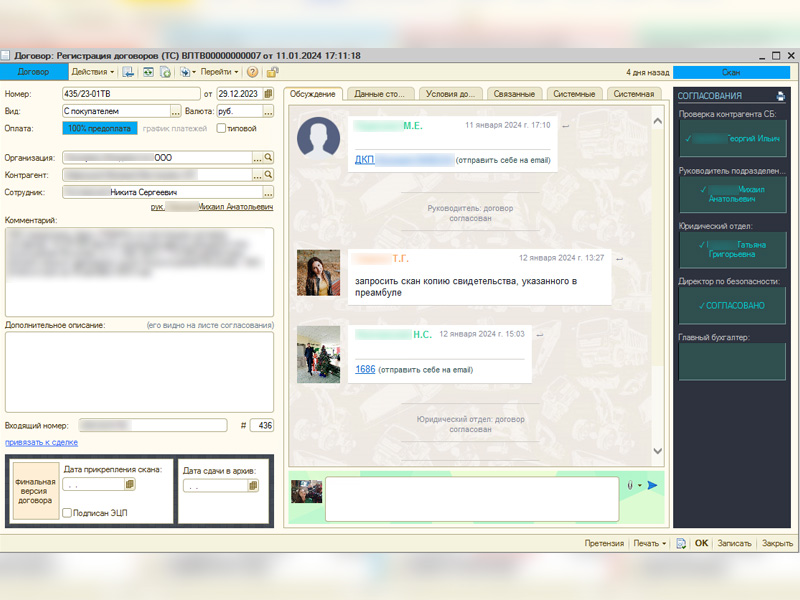Click the Записать button
The width and height of the screenshot is (800, 600).
point(734,544)
